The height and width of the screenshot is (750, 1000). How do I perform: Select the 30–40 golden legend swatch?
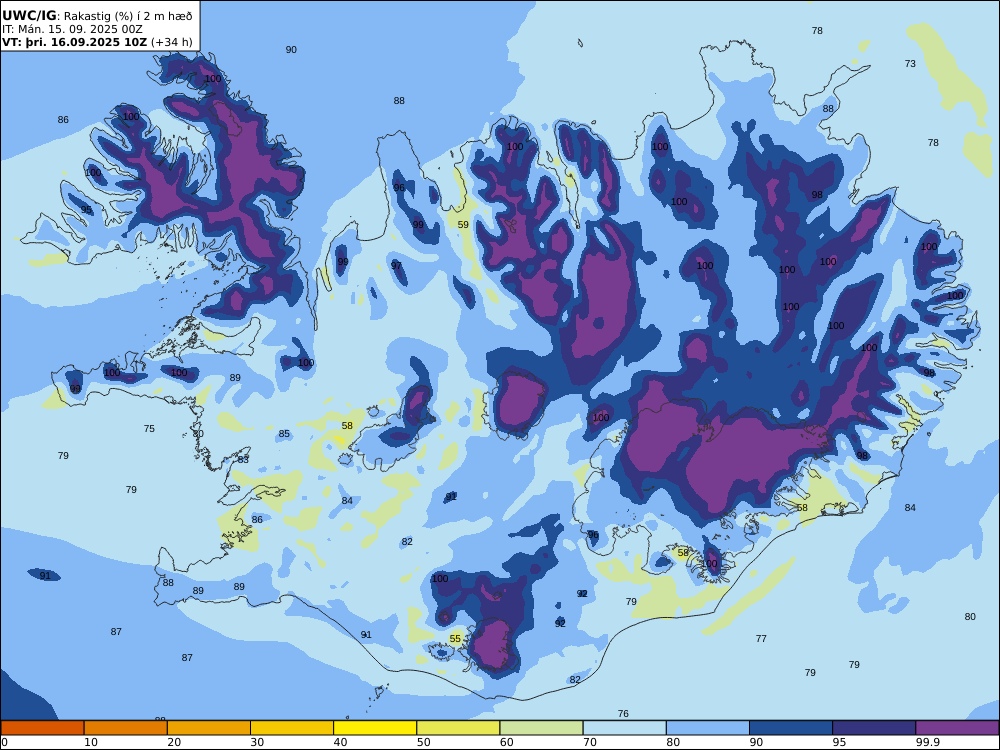pyautogui.click(x=292, y=728)
